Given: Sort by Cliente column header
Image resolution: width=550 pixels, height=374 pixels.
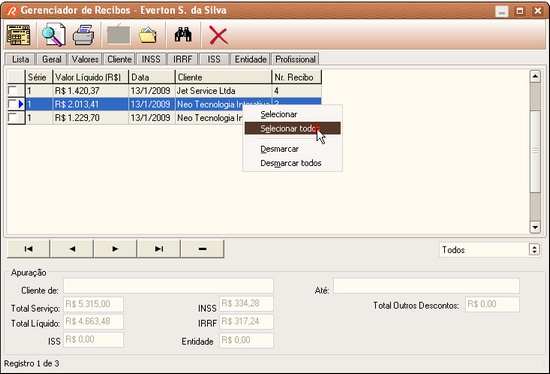Looking at the screenshot, I should click(x=223, y=77).
